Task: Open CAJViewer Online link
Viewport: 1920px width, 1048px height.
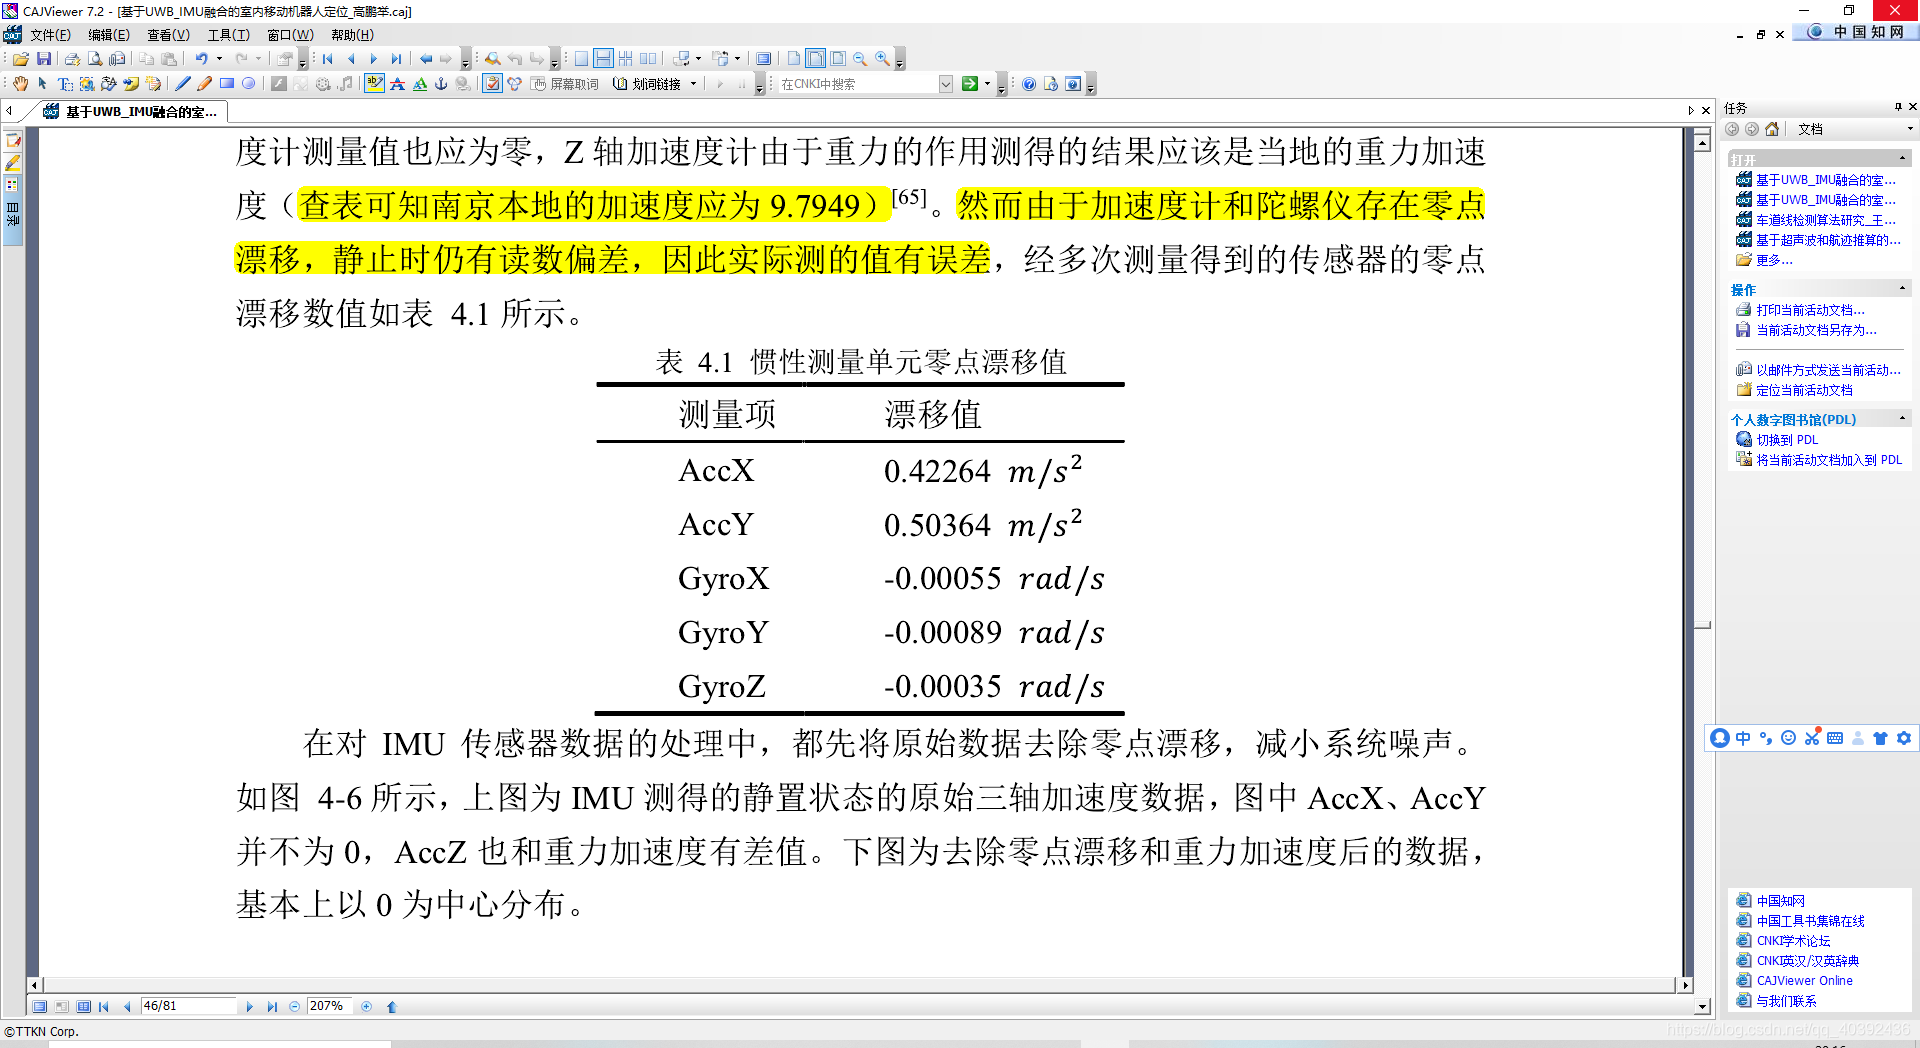Action: (1804, 981)
